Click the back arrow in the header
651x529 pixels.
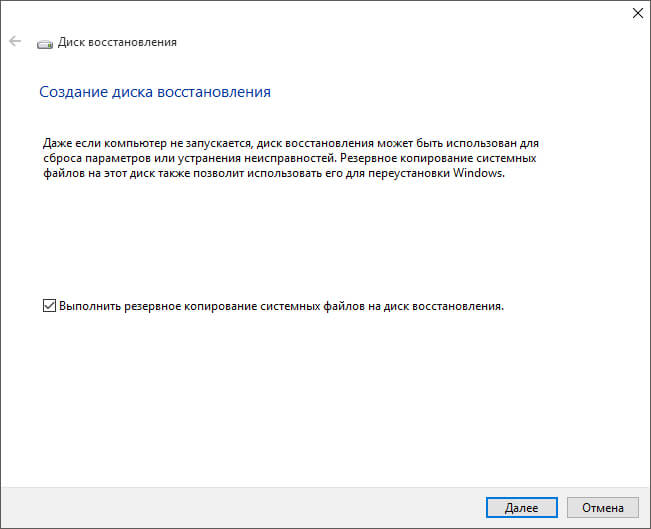click(14, 43)
